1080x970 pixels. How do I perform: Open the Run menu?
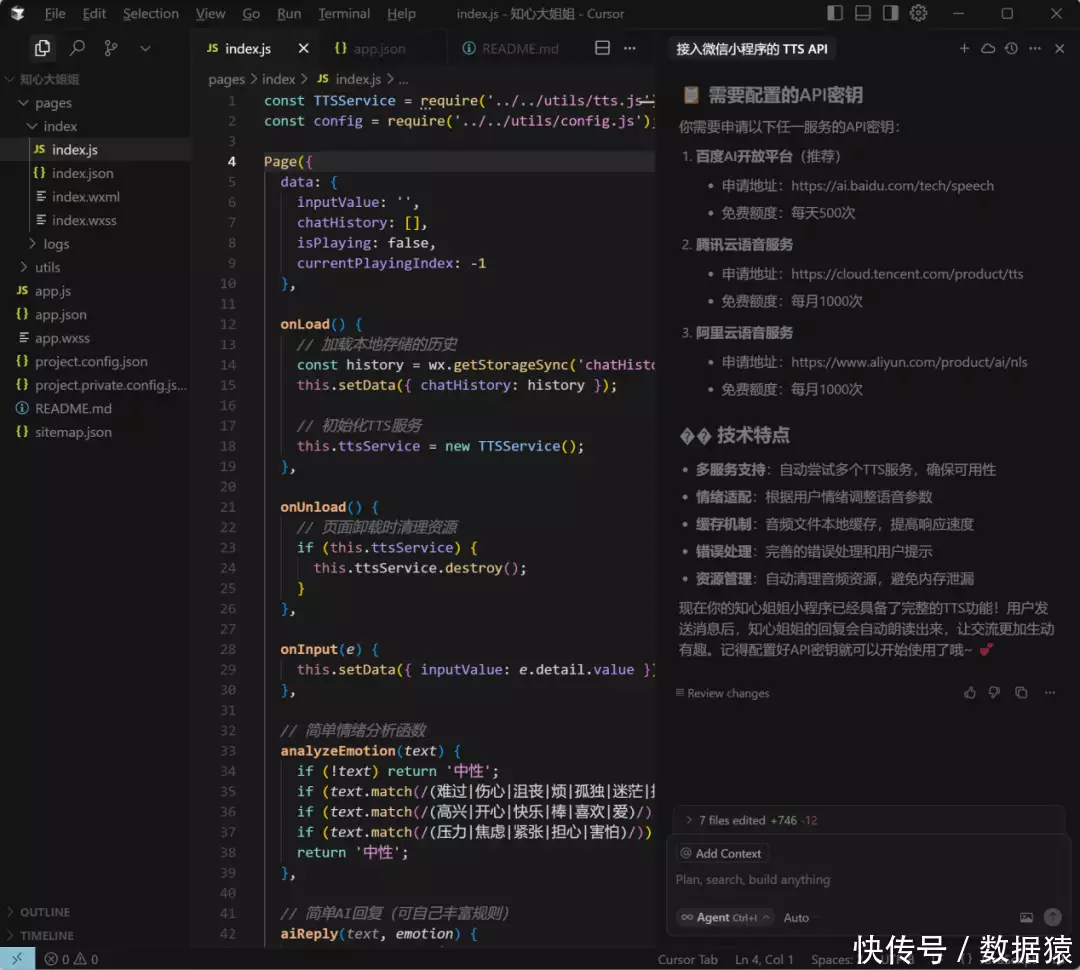[289, 14]
